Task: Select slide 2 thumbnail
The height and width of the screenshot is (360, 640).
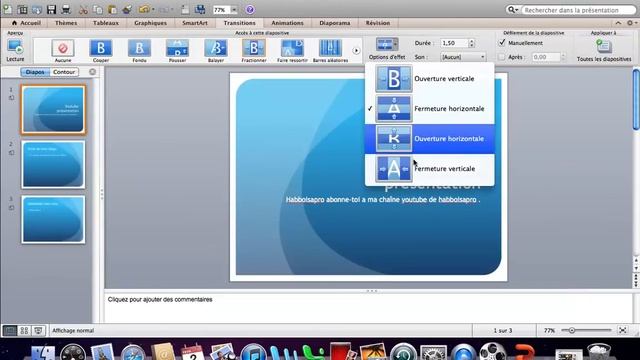Action: point(53,164)
